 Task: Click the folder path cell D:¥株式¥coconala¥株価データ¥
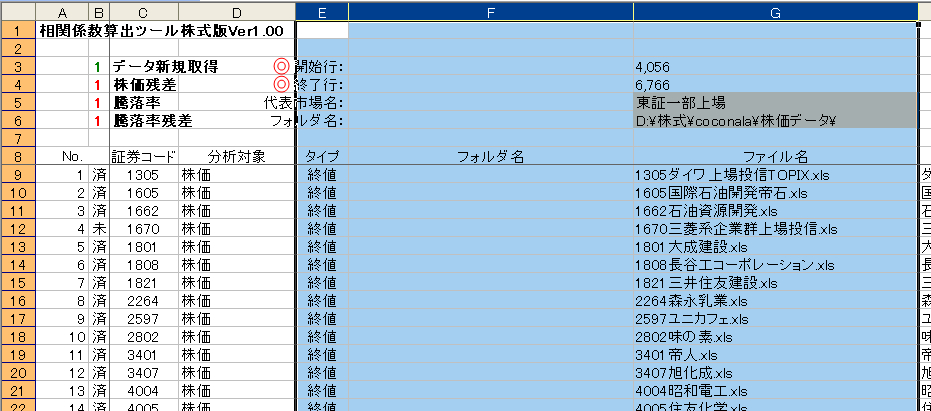tap(775, 121)
